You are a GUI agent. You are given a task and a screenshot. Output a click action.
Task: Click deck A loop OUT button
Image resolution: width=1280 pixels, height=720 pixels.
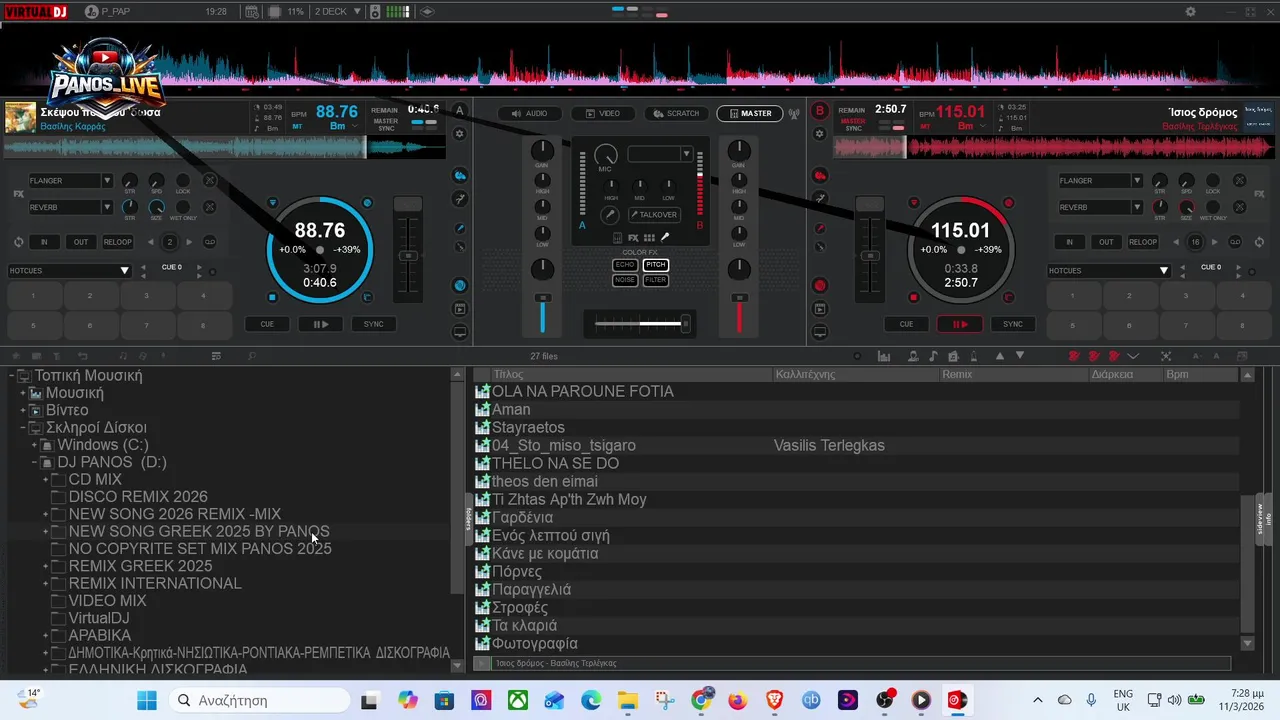[81, 242]
